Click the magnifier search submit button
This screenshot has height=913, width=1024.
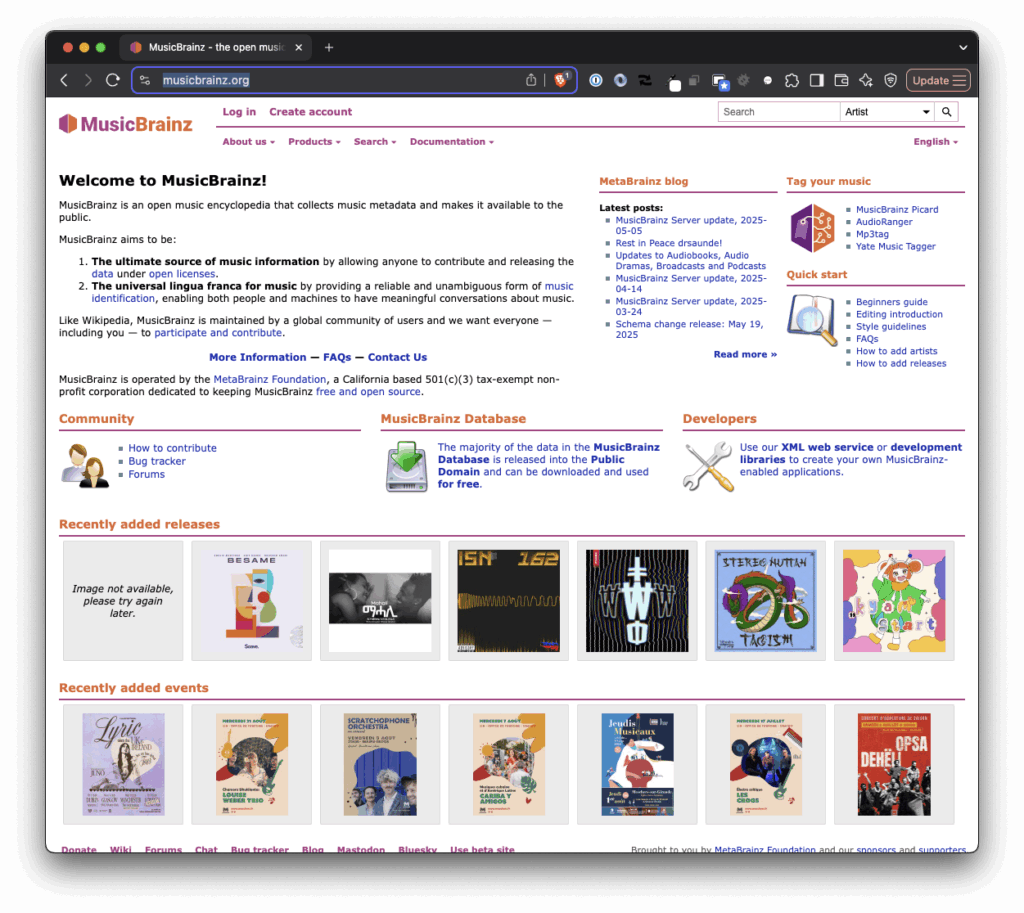(x=946, y=112)
